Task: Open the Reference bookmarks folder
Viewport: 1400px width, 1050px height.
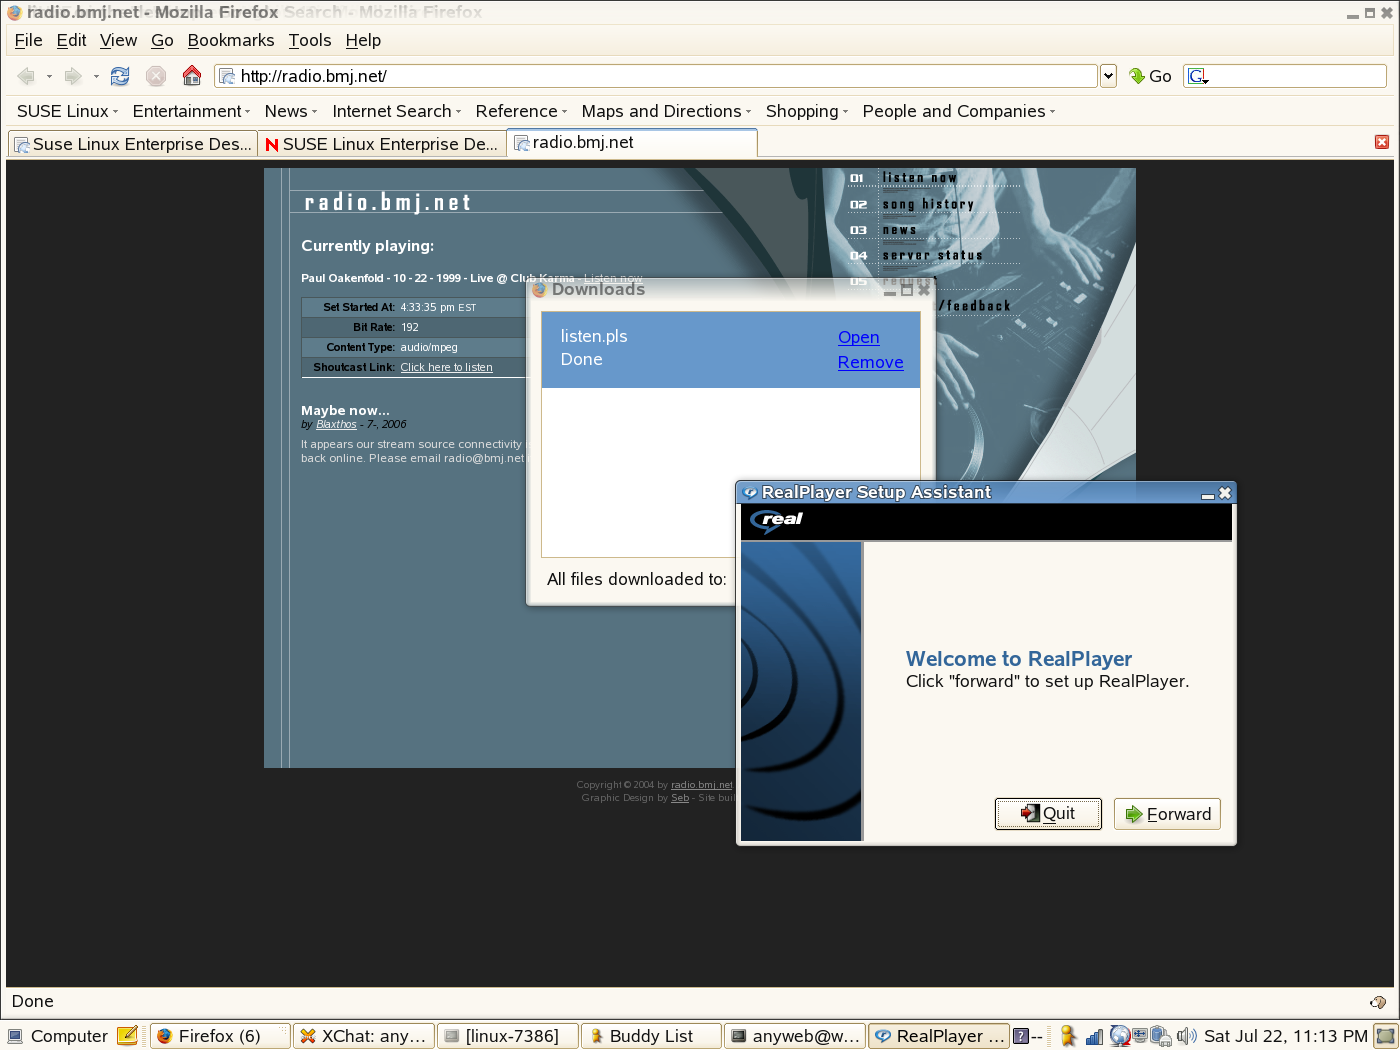Action: coord(521,111)
